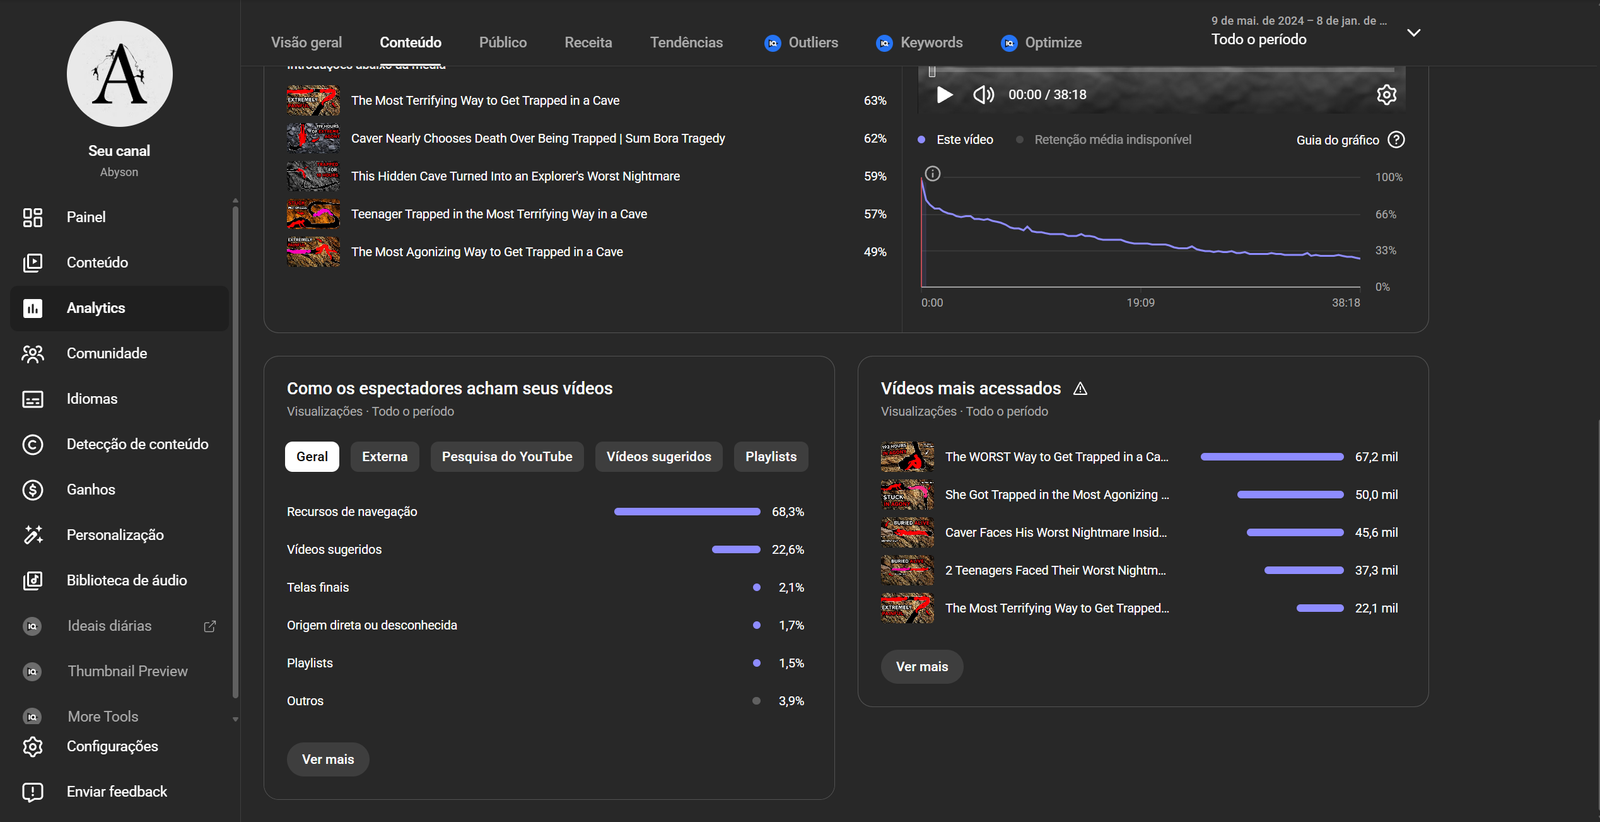Select the Pesquisa do YouTube filter chip
1600x822 pixels.
pyautogui.click(x=507, y=457)
